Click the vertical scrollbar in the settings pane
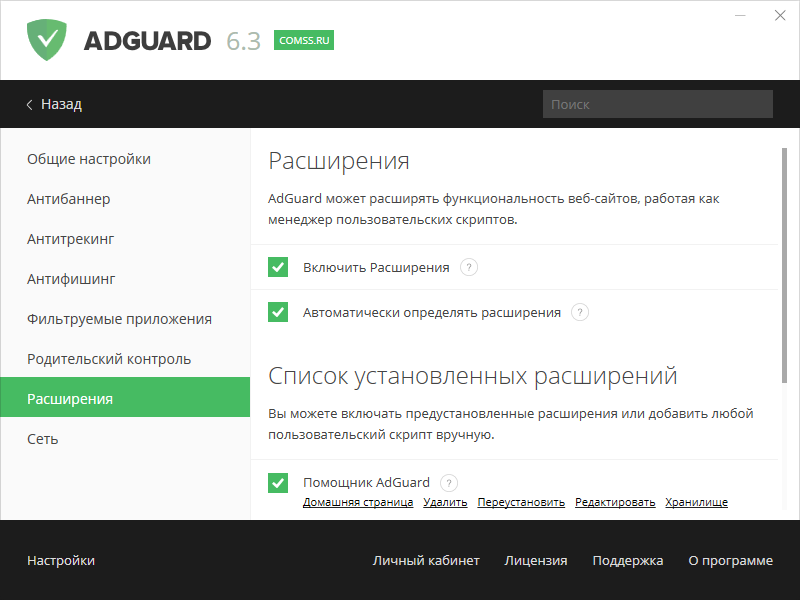 (784, 265)
